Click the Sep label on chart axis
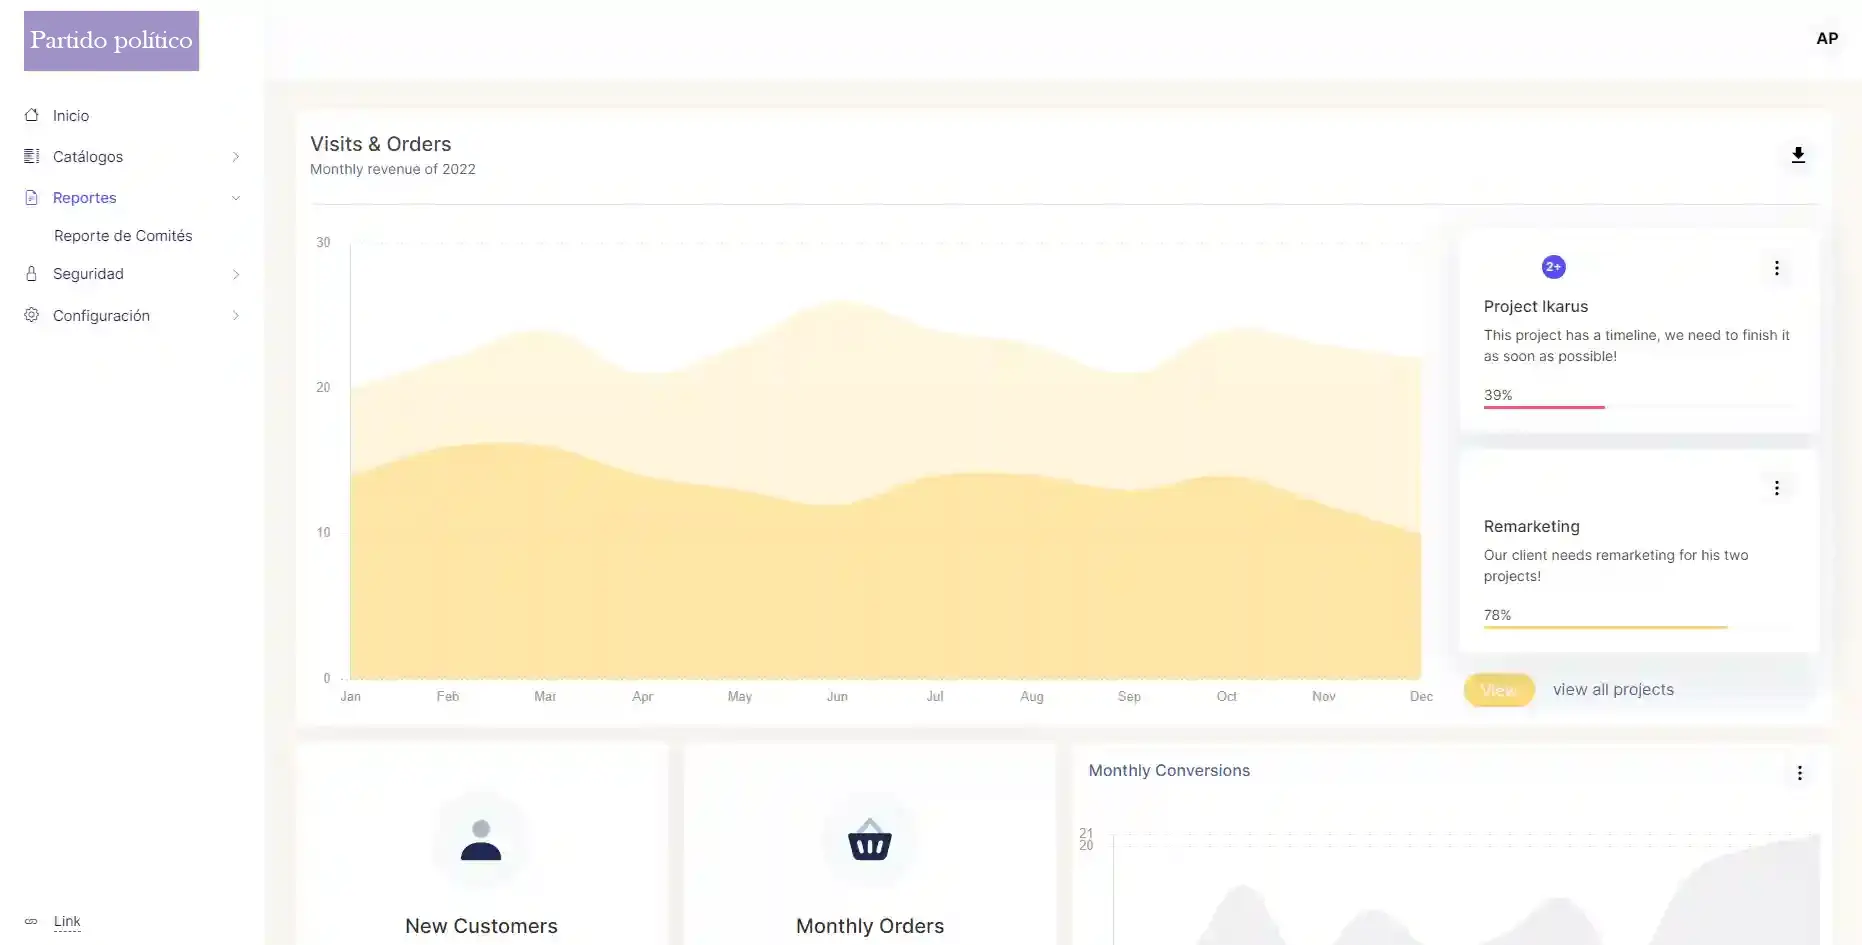1862x945 pixels. pyautogui.click(x=1129, y=697)
